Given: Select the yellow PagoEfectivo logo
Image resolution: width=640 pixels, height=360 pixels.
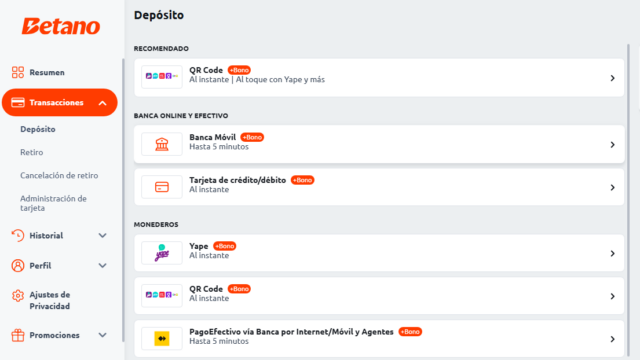Looking at the screenshot, I should tap(162, 338).
